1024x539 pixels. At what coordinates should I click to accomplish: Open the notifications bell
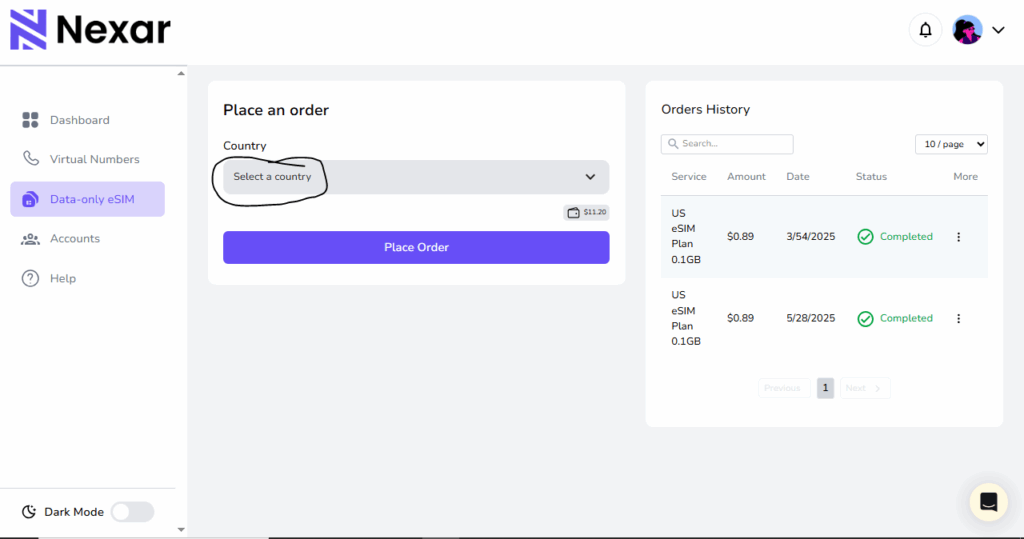(925, 30)
